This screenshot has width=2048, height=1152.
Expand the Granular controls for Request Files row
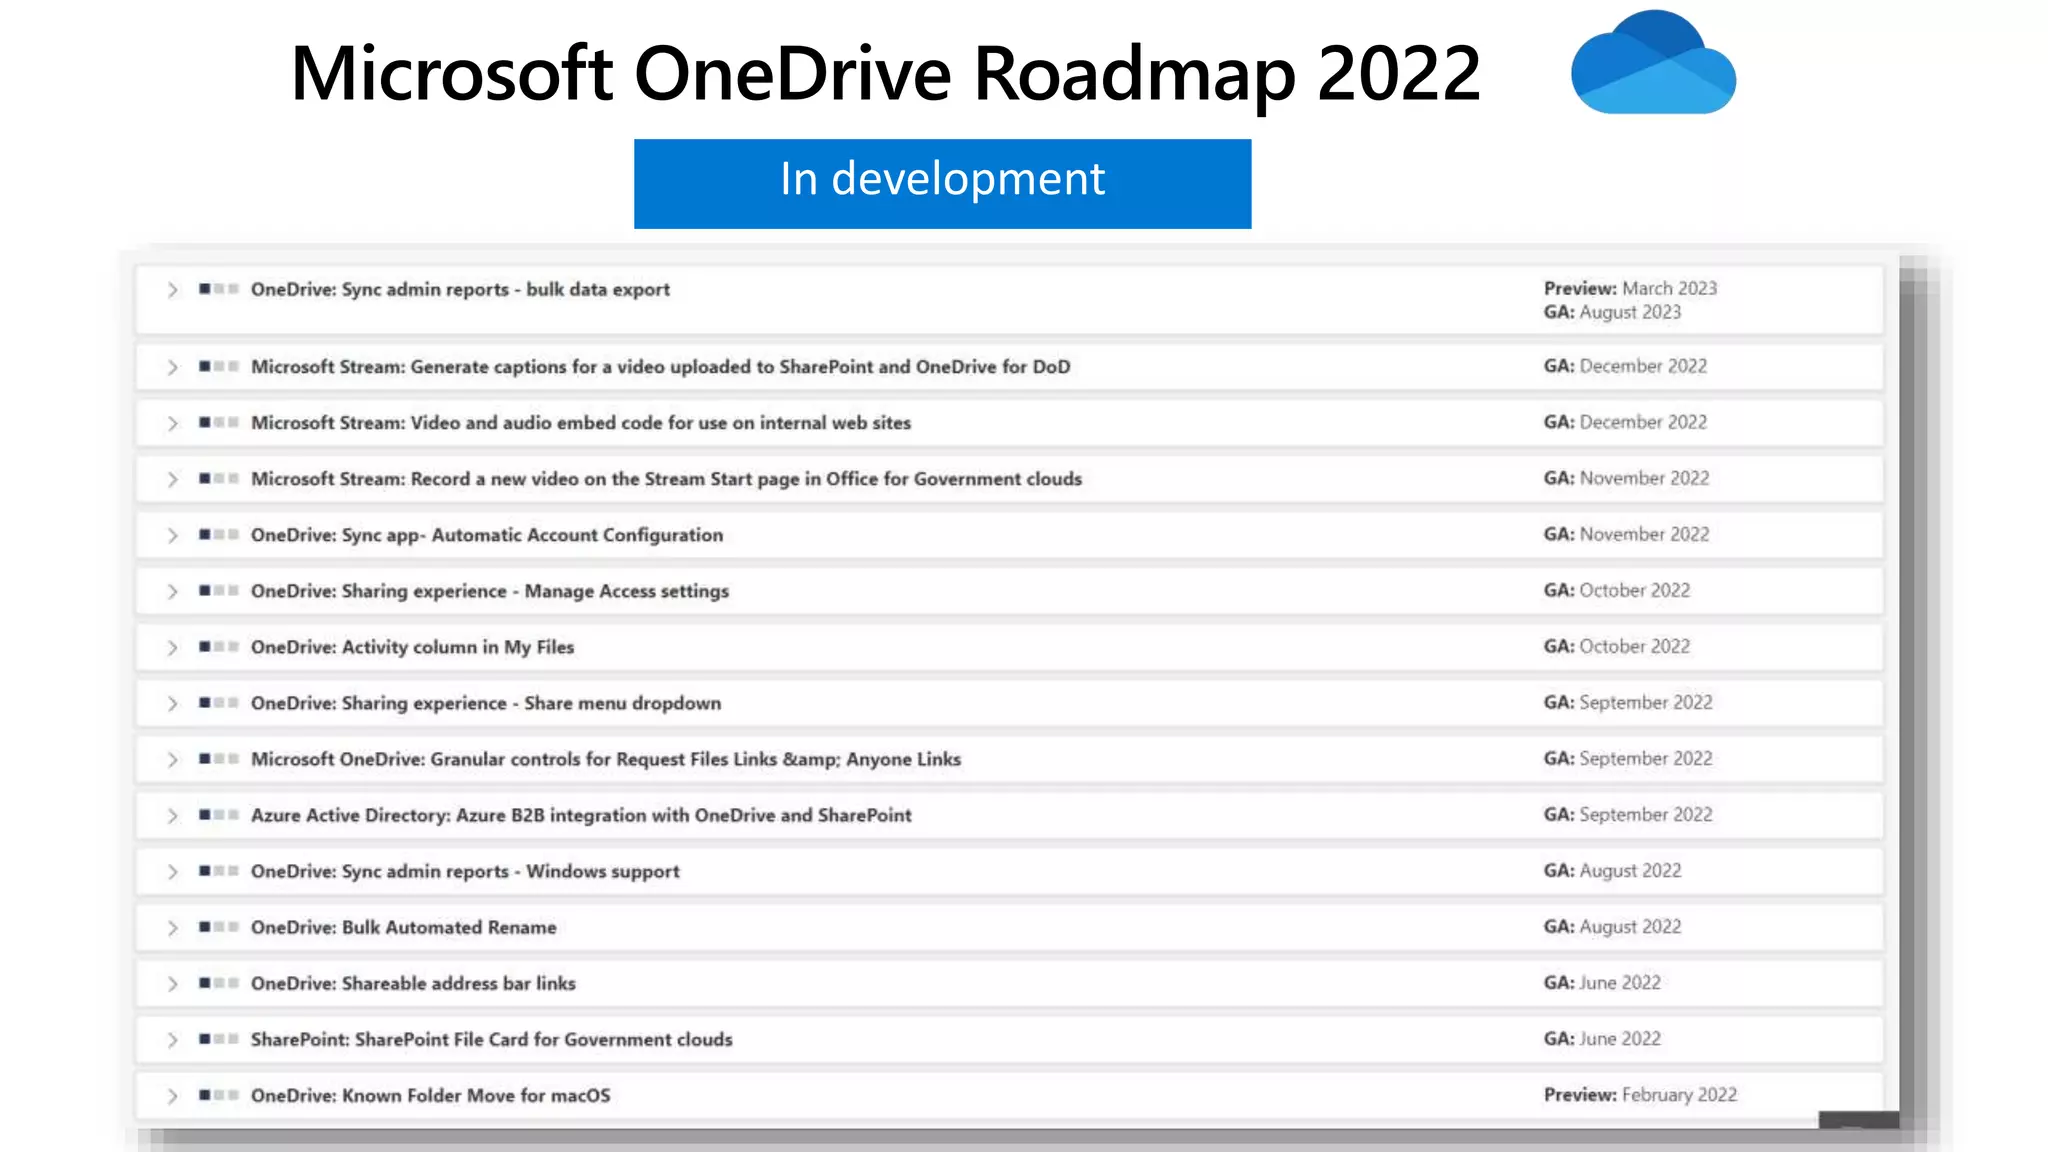(172, 759)
